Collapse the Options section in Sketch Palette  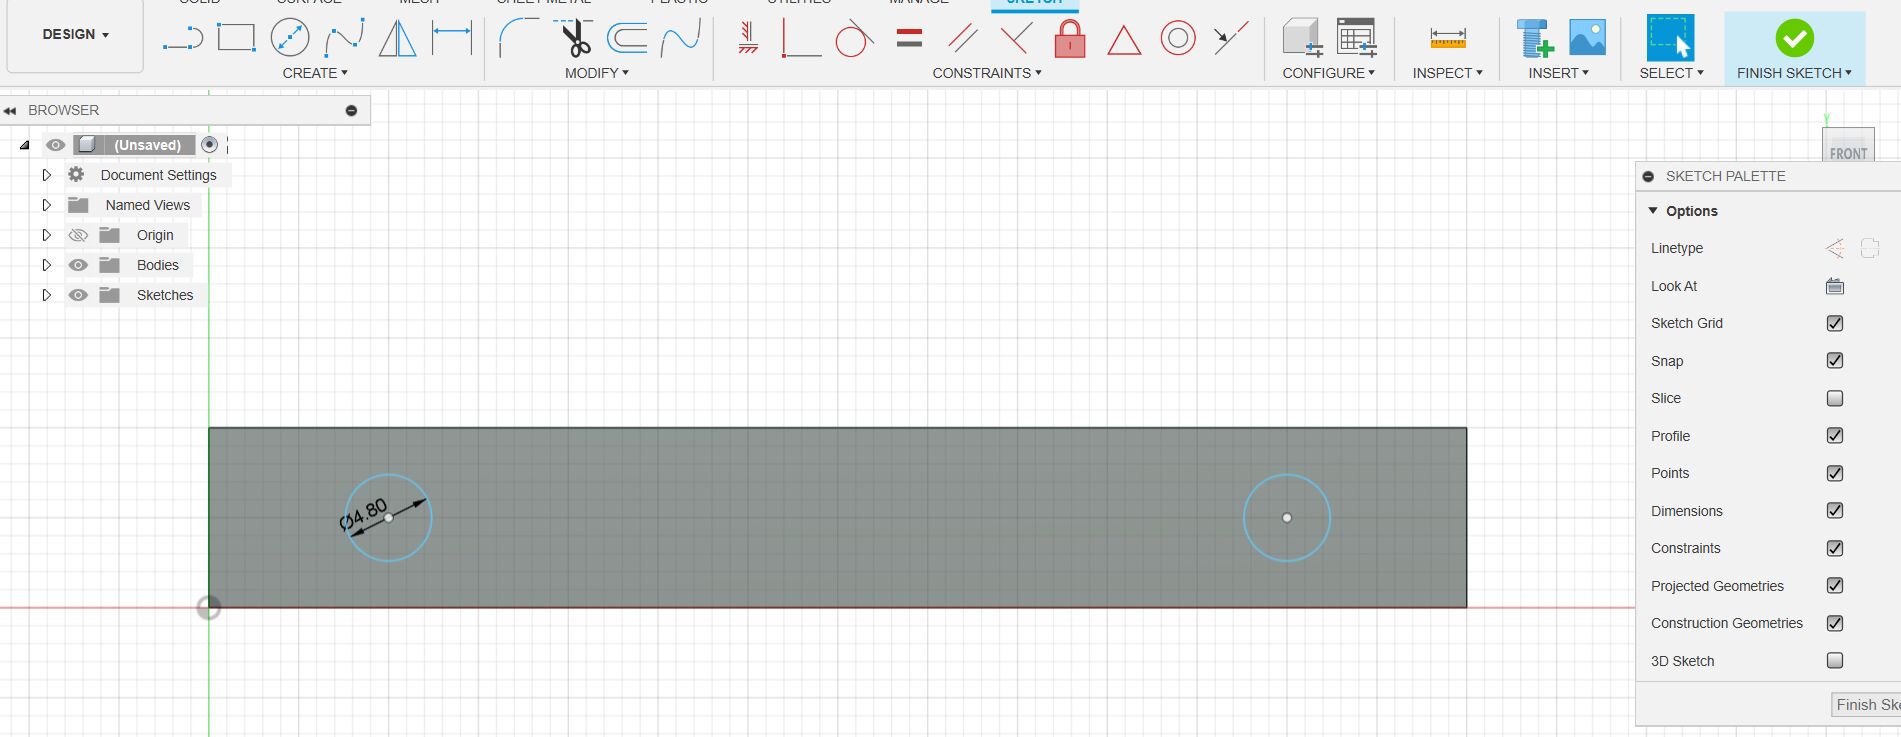point(1653,211)
